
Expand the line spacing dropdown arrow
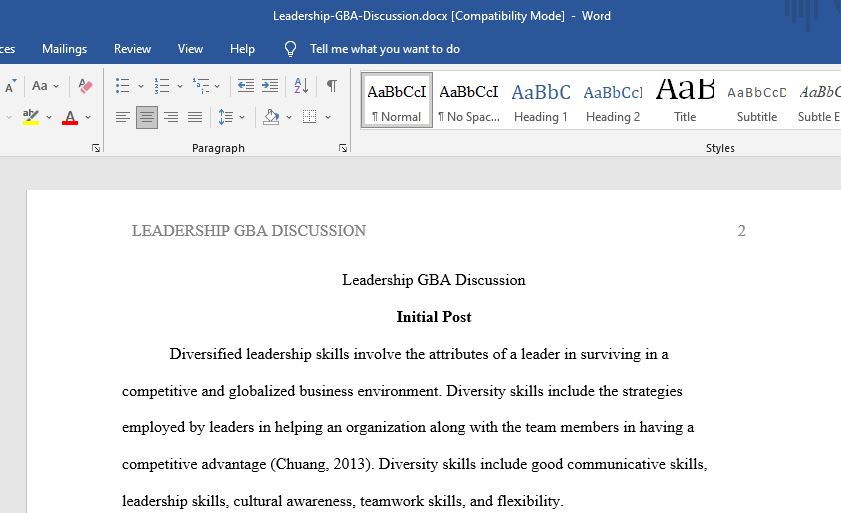[242, 117]
